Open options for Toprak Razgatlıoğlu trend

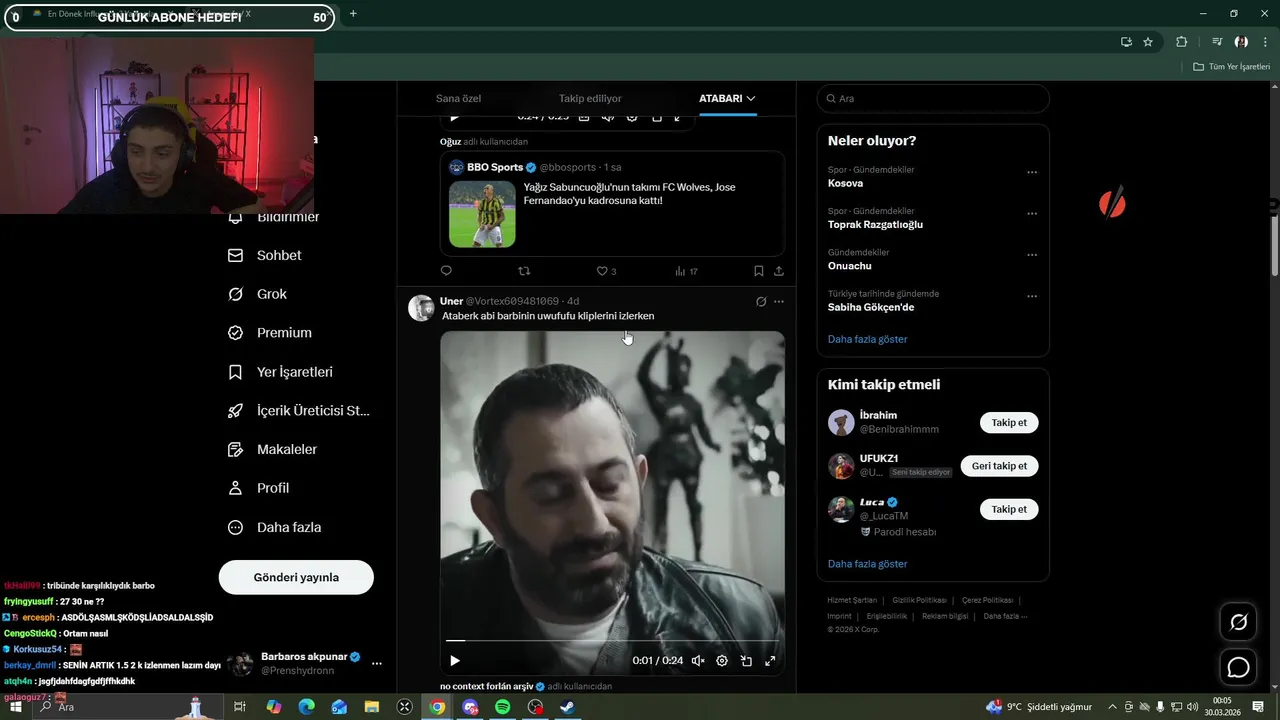[1032, 214]
